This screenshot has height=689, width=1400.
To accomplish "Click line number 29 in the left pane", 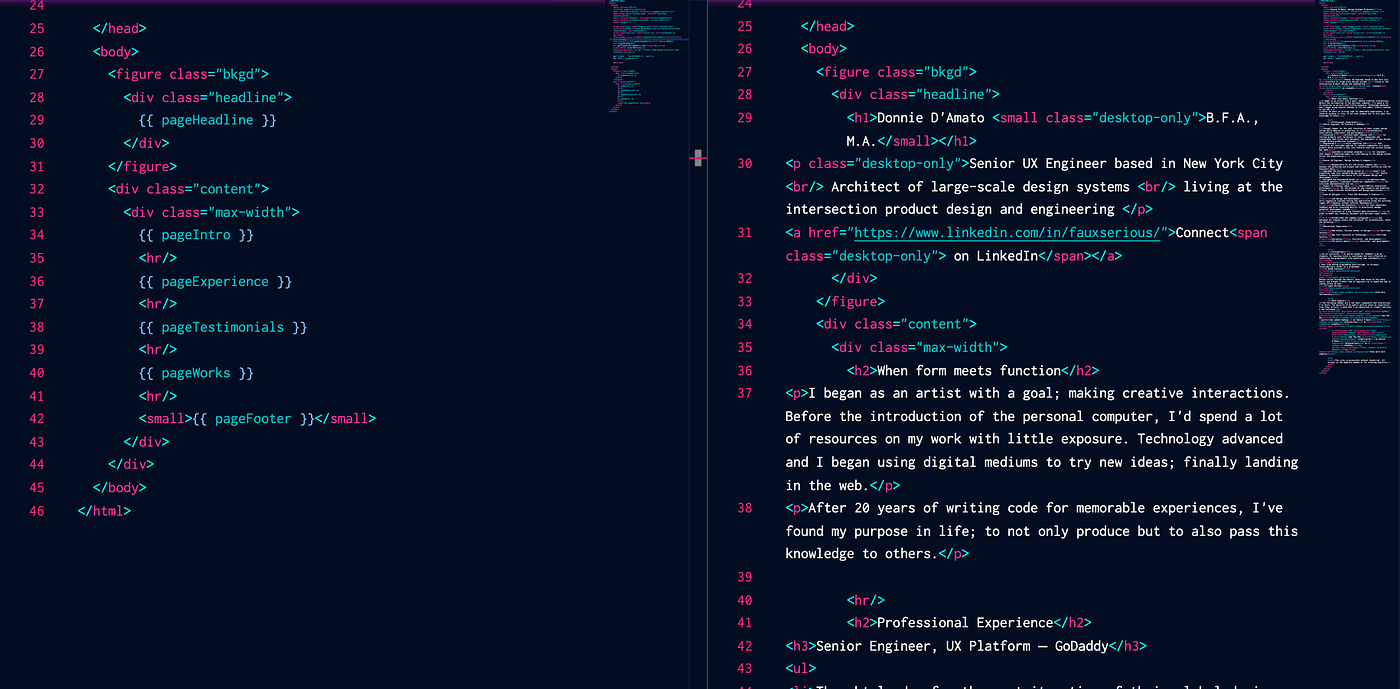I will [x=36, y=119].
